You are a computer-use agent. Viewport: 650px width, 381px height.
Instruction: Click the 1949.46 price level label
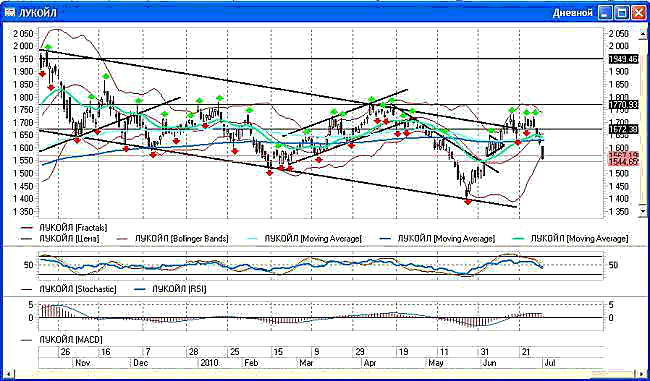point(623,59)
